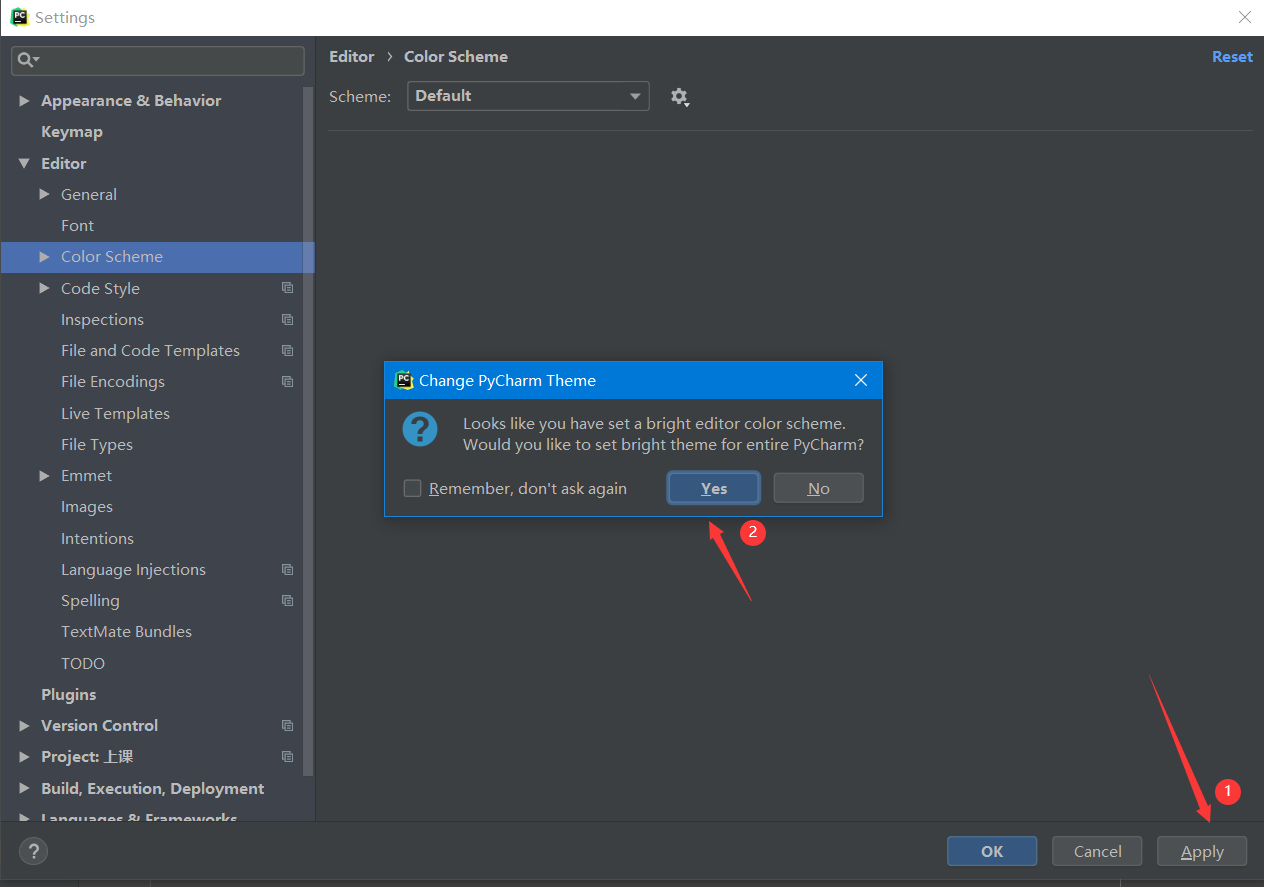Click the Editor breadcrumb
This screenshot has width=1264, height=887.
[x=352, y=57]
